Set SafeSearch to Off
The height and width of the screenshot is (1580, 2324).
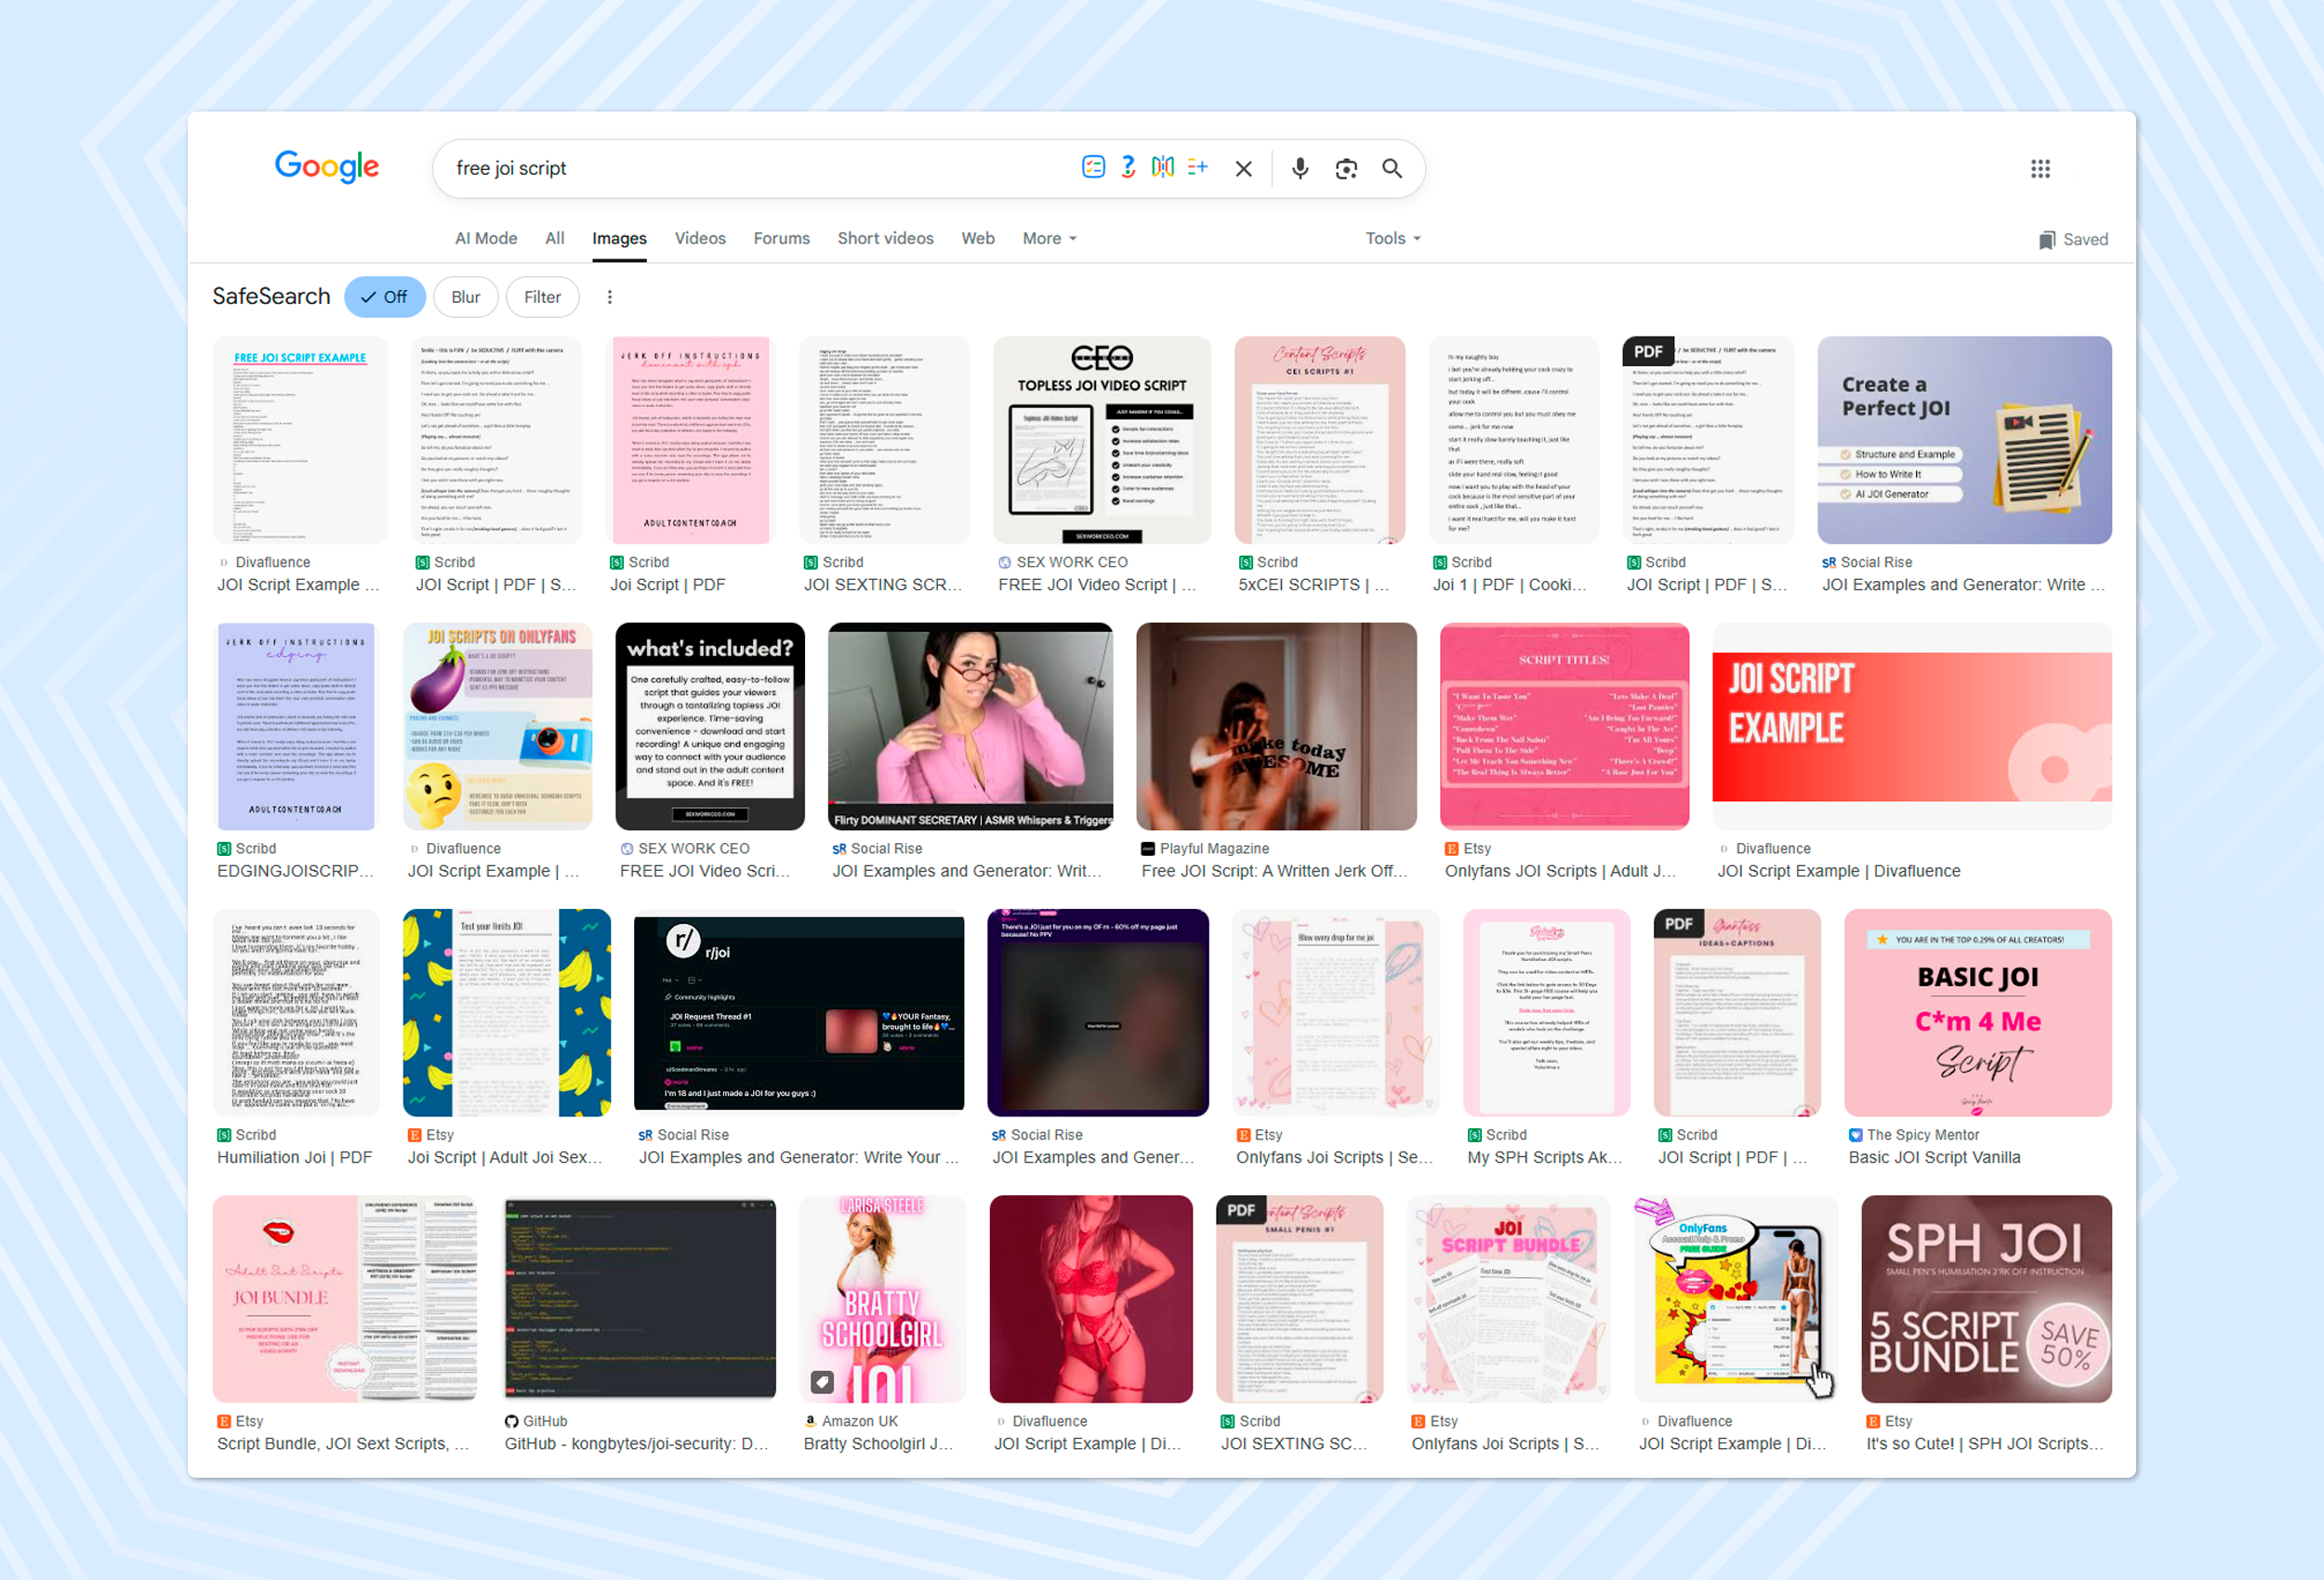(384, 297)
